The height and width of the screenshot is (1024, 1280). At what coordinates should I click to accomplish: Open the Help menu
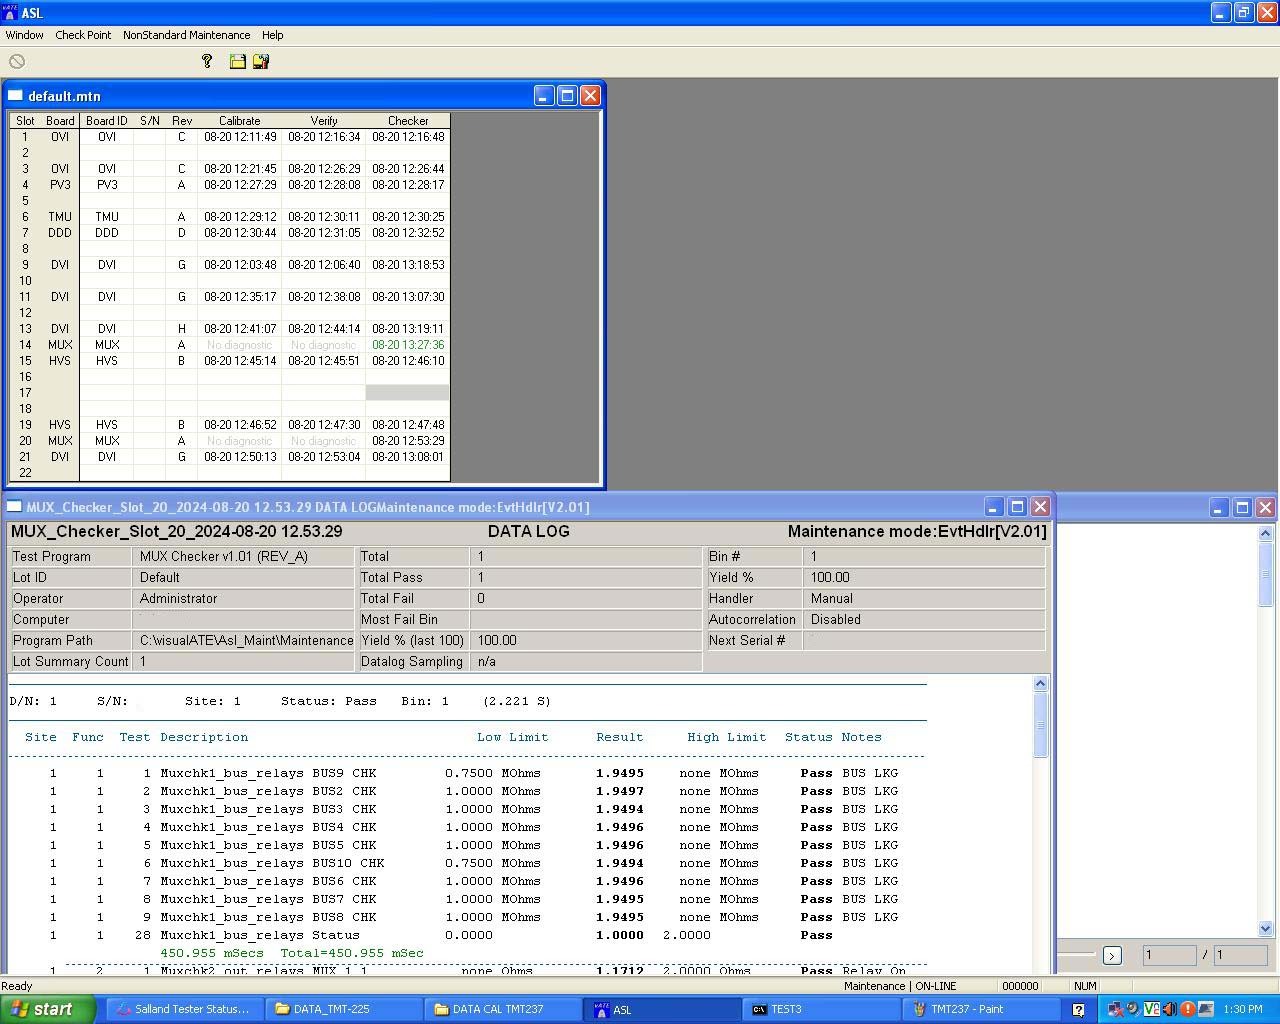tap(272, 35)
